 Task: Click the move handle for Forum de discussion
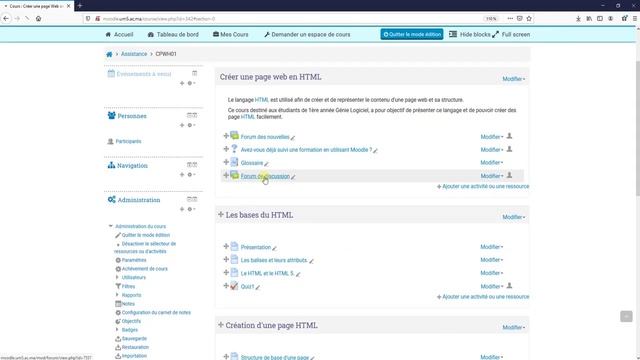tap(226, 176)
